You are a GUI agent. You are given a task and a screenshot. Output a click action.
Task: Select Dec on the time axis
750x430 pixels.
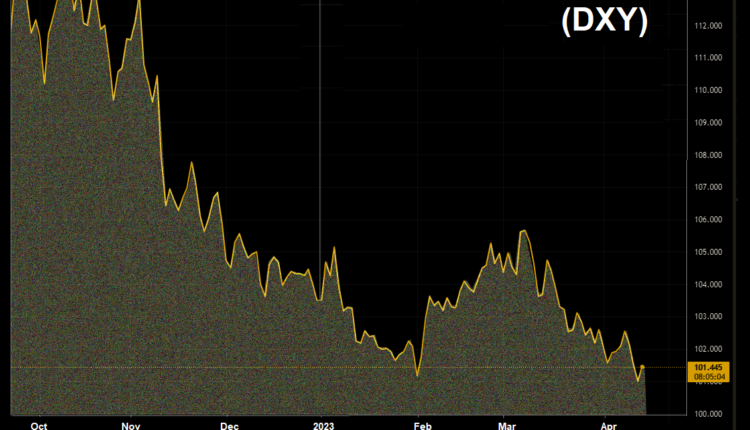coord(230,424)
